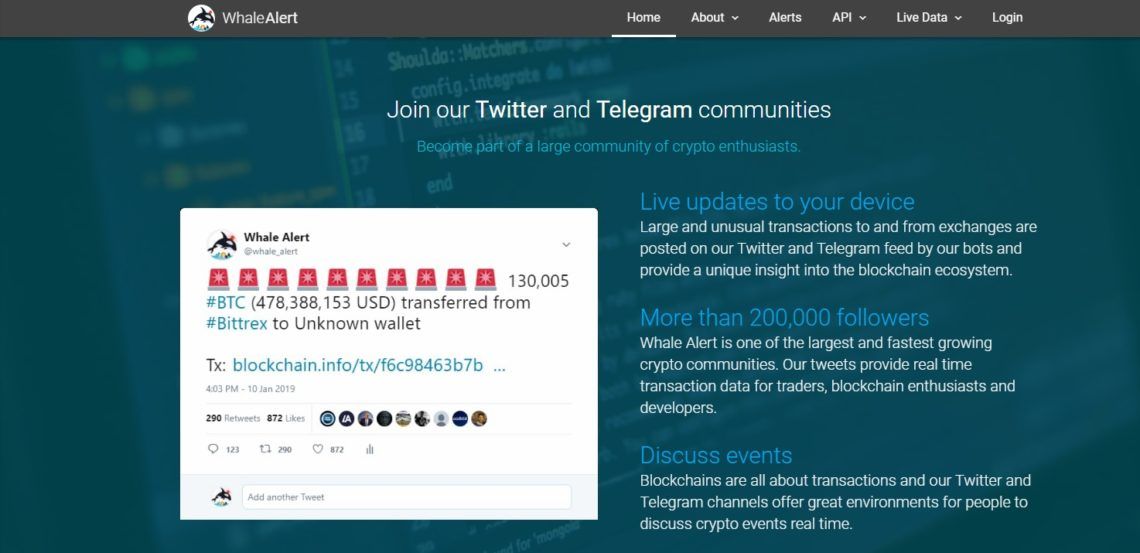
Task: Click the Add another Tweet field
Action: pos(406,497)
